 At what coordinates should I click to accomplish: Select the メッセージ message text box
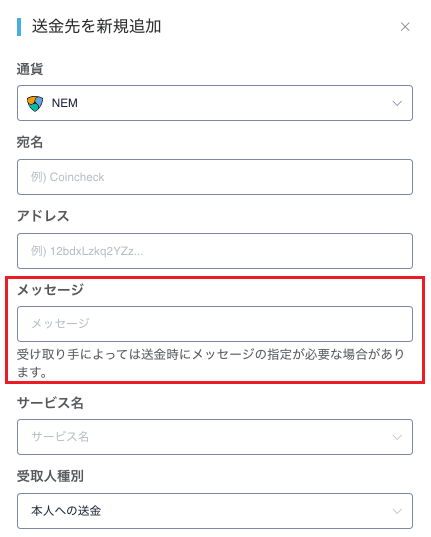point(215,324)
